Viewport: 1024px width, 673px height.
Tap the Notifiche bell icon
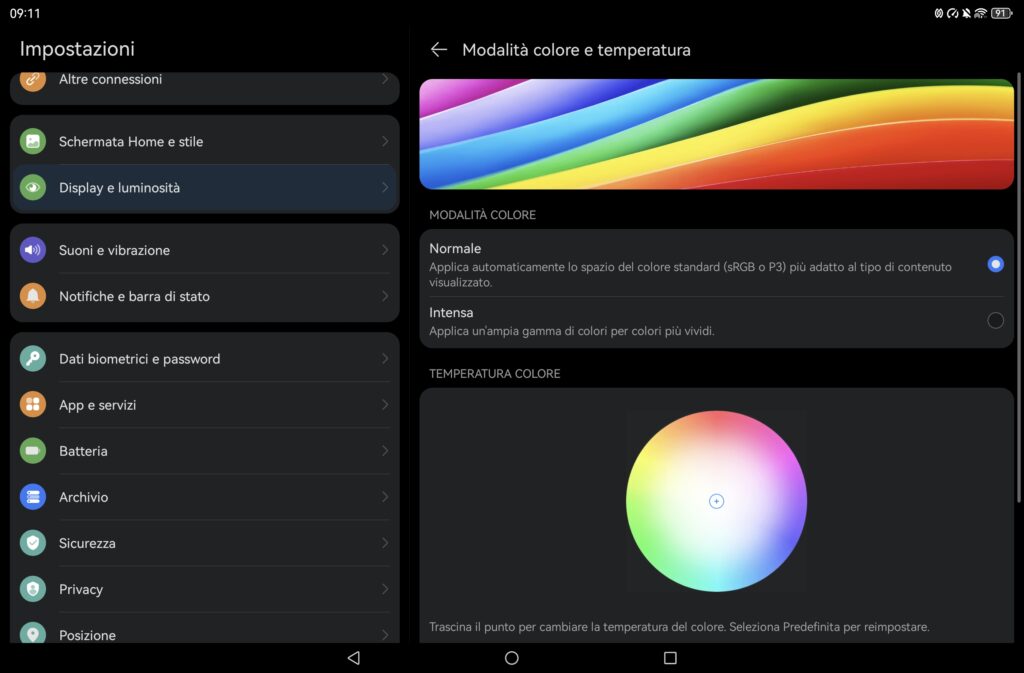(33, 296)
